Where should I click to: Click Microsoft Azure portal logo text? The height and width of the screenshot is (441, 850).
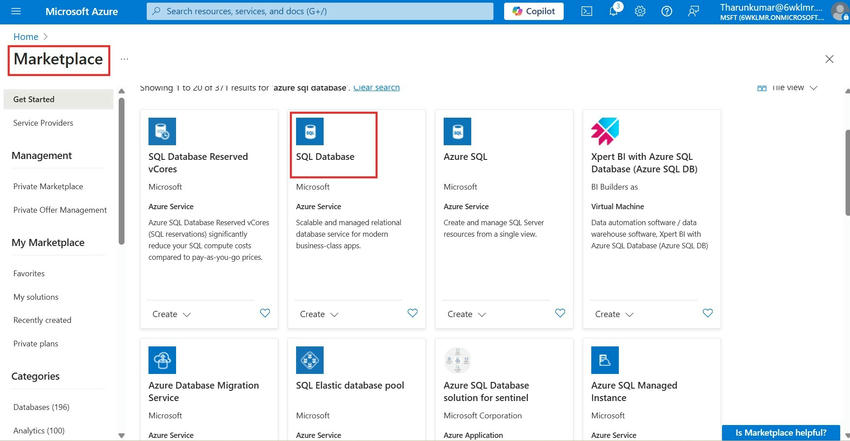tap(81, 11)
